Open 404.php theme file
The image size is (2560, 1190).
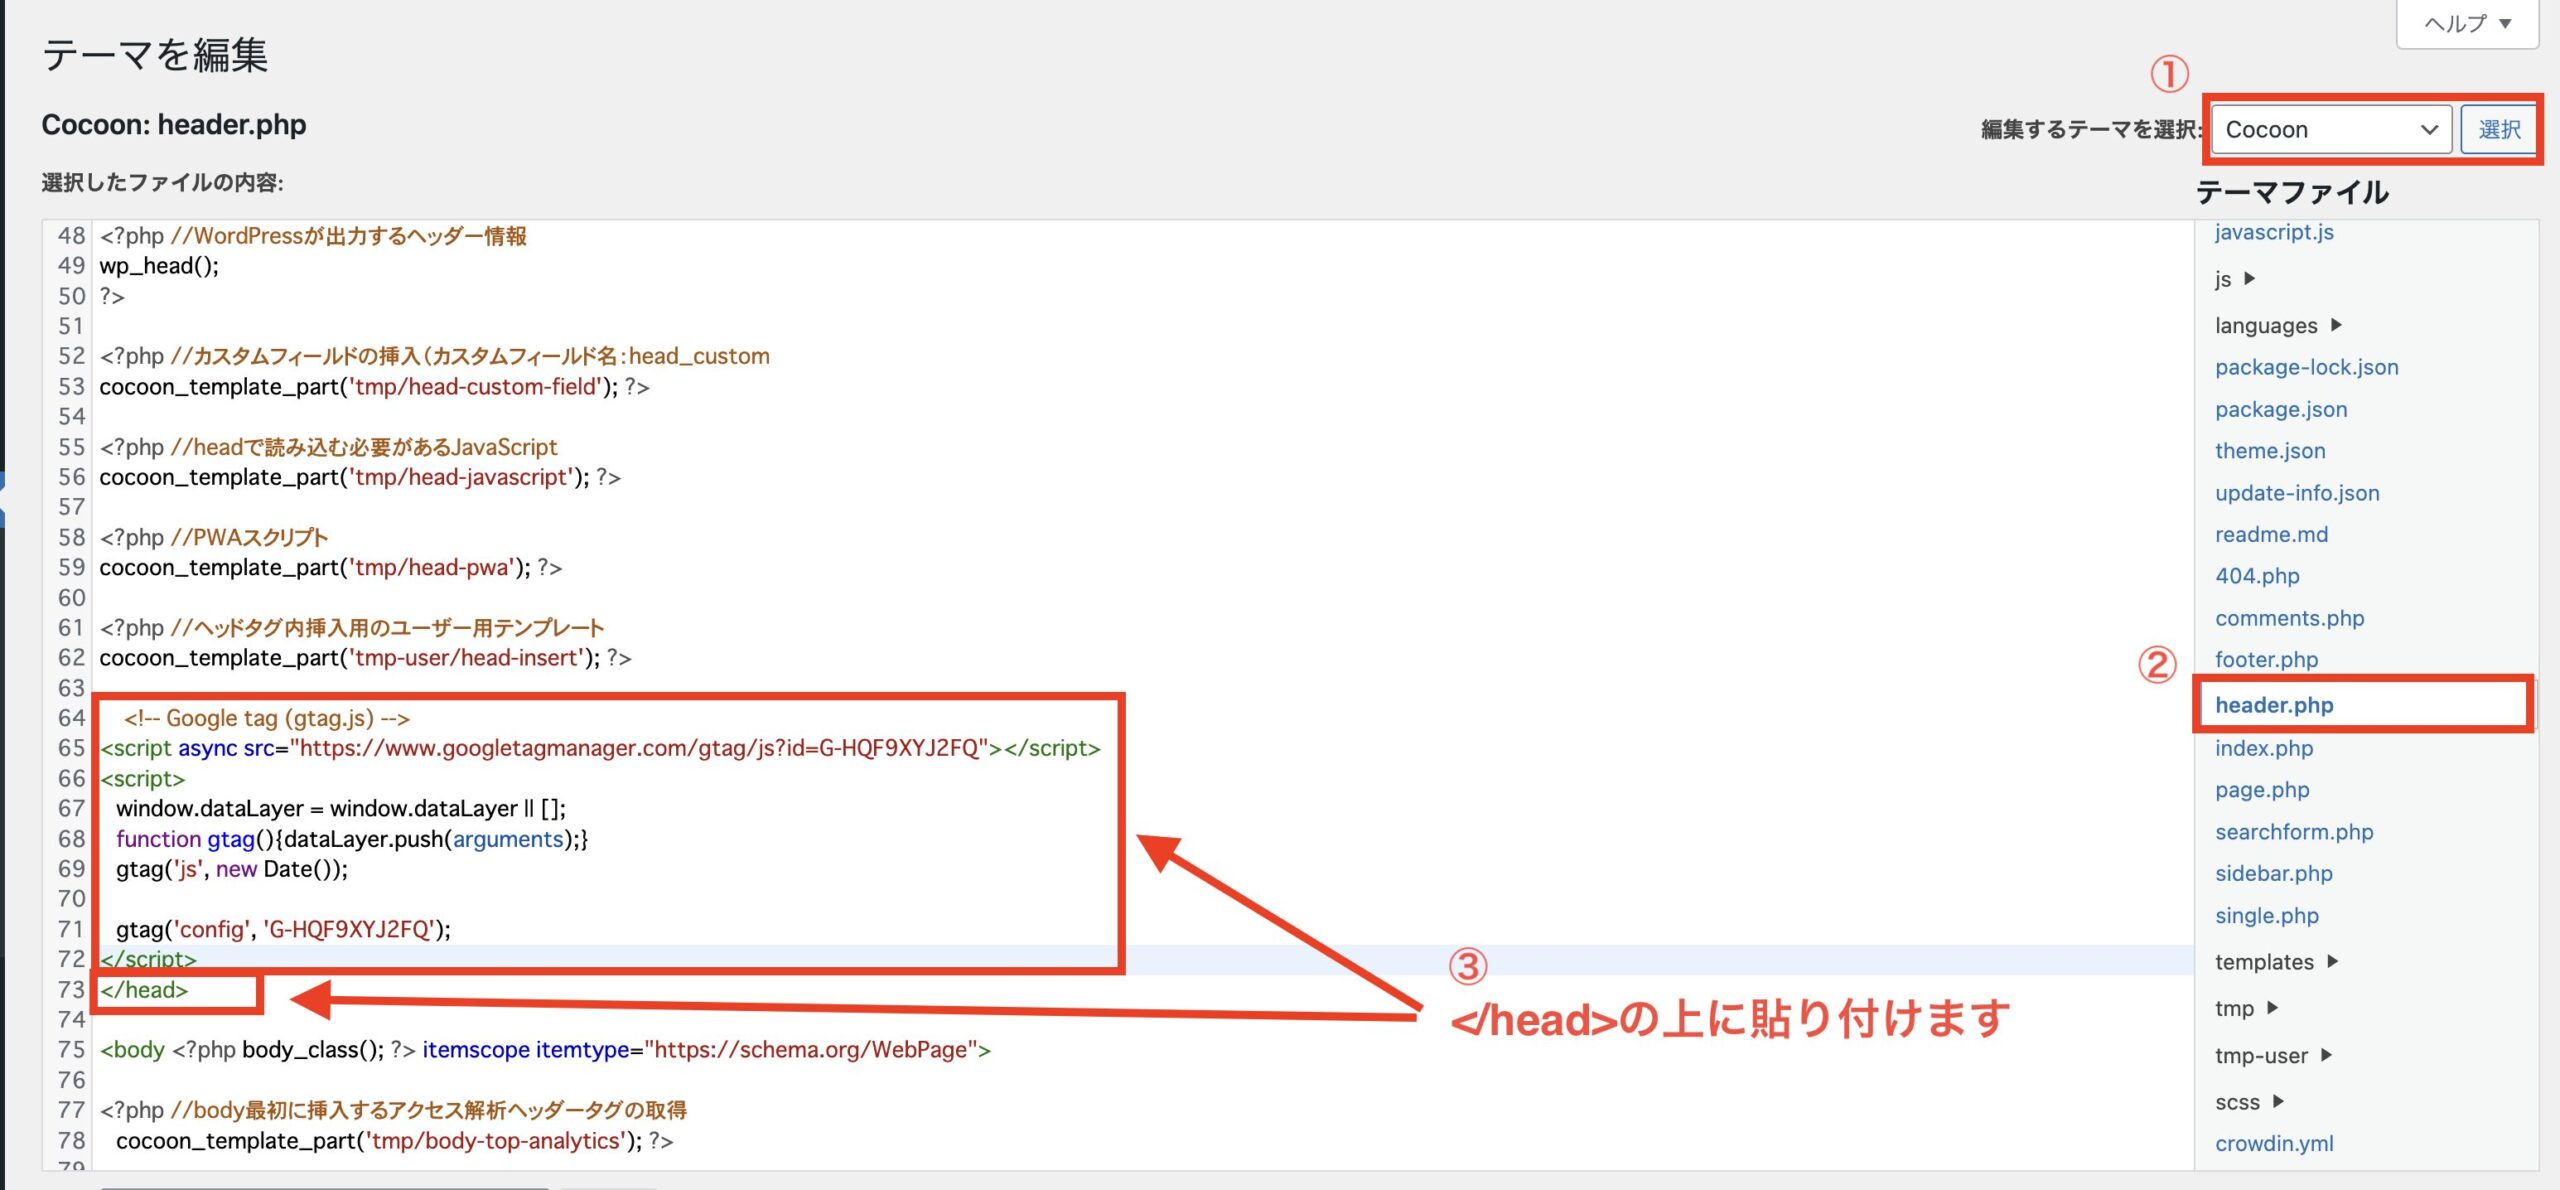pyautogui.click(x=2257, y=576)
